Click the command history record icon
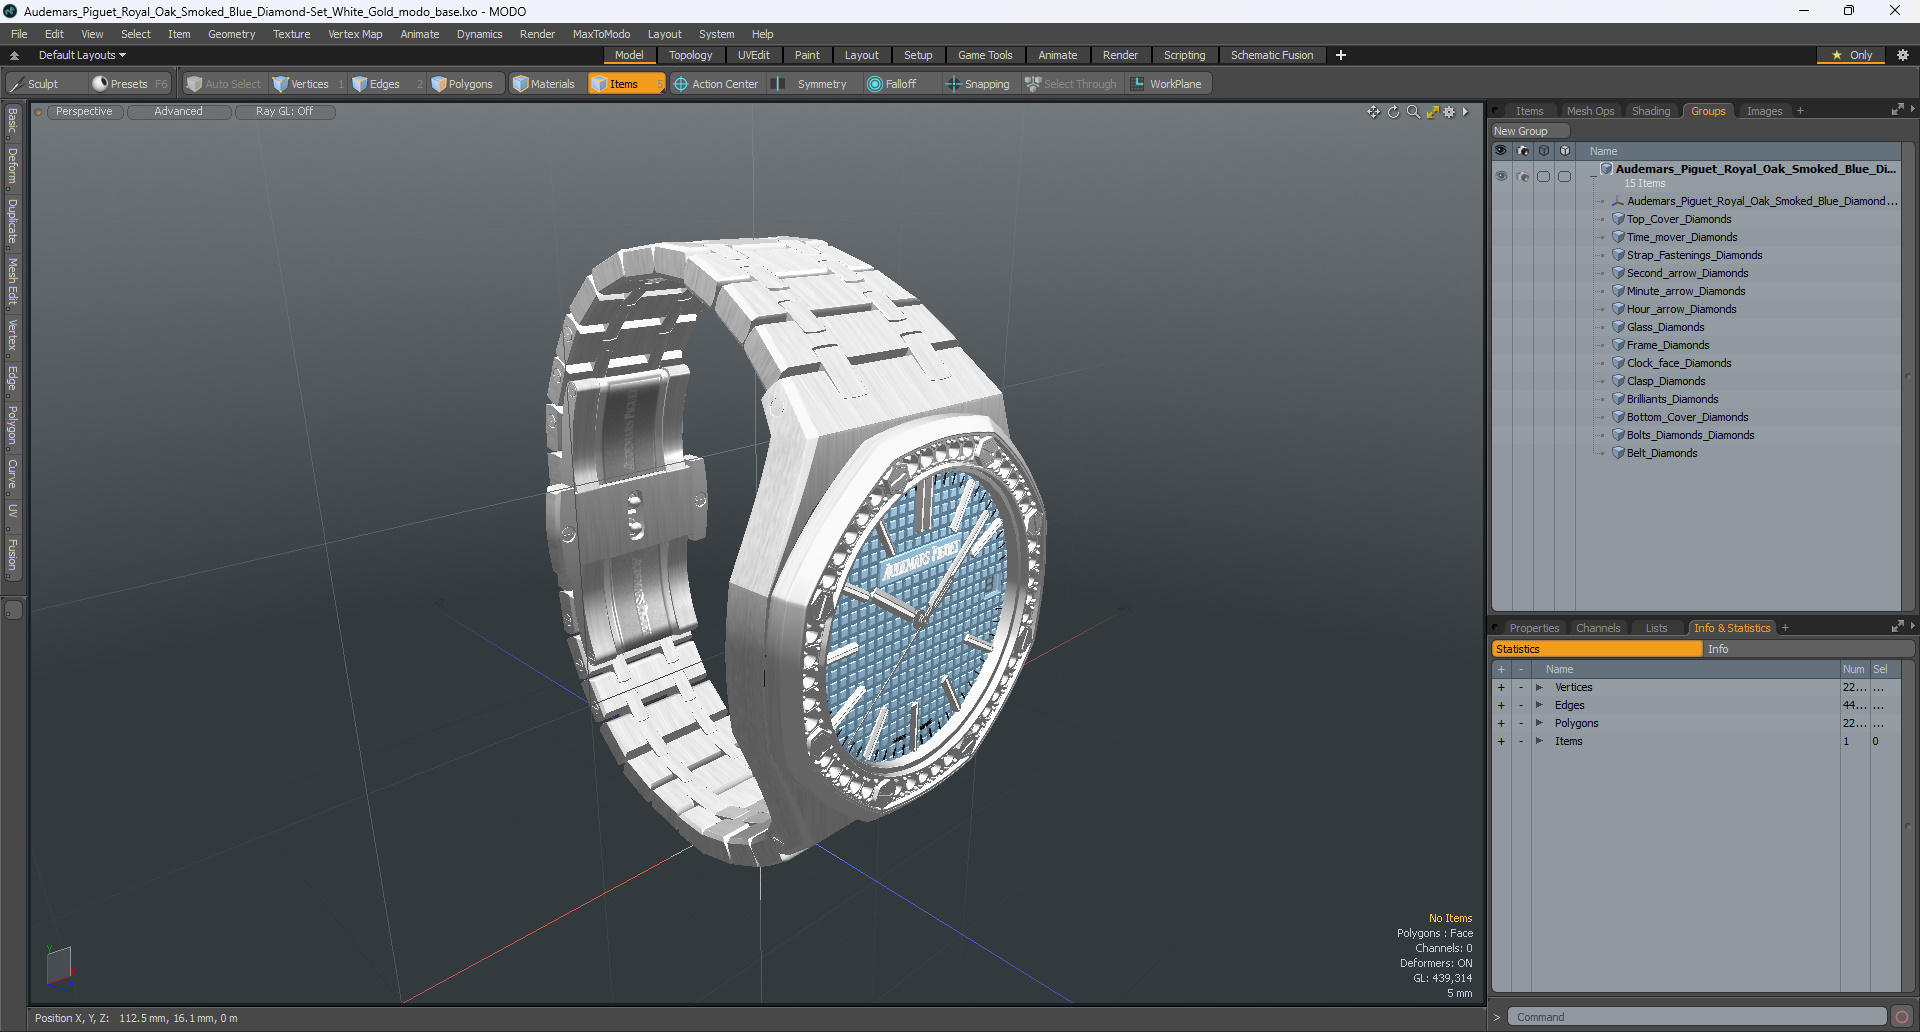The image size is (1920, 1032). pos(1901,1017)
